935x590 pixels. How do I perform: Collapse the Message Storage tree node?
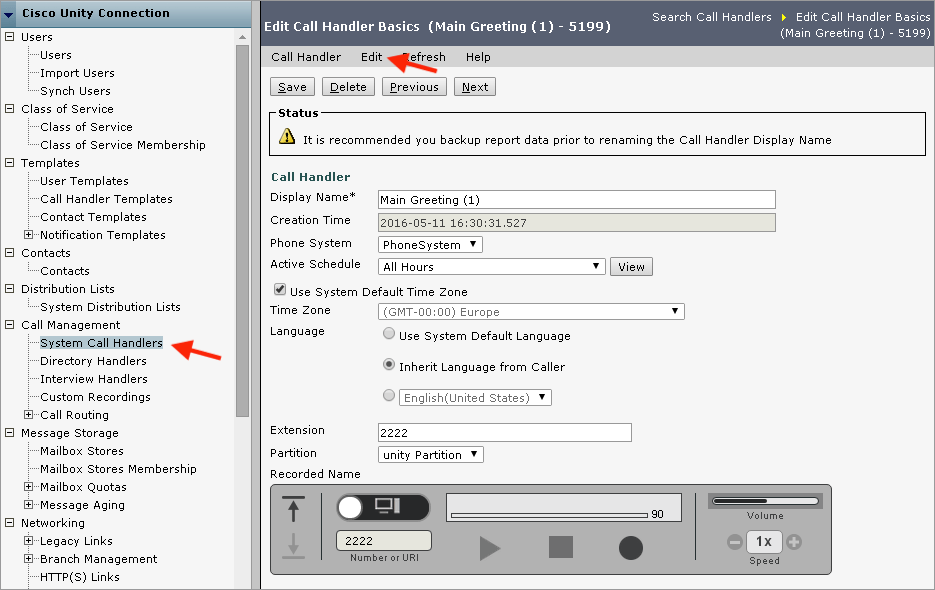tap(10, 433)
